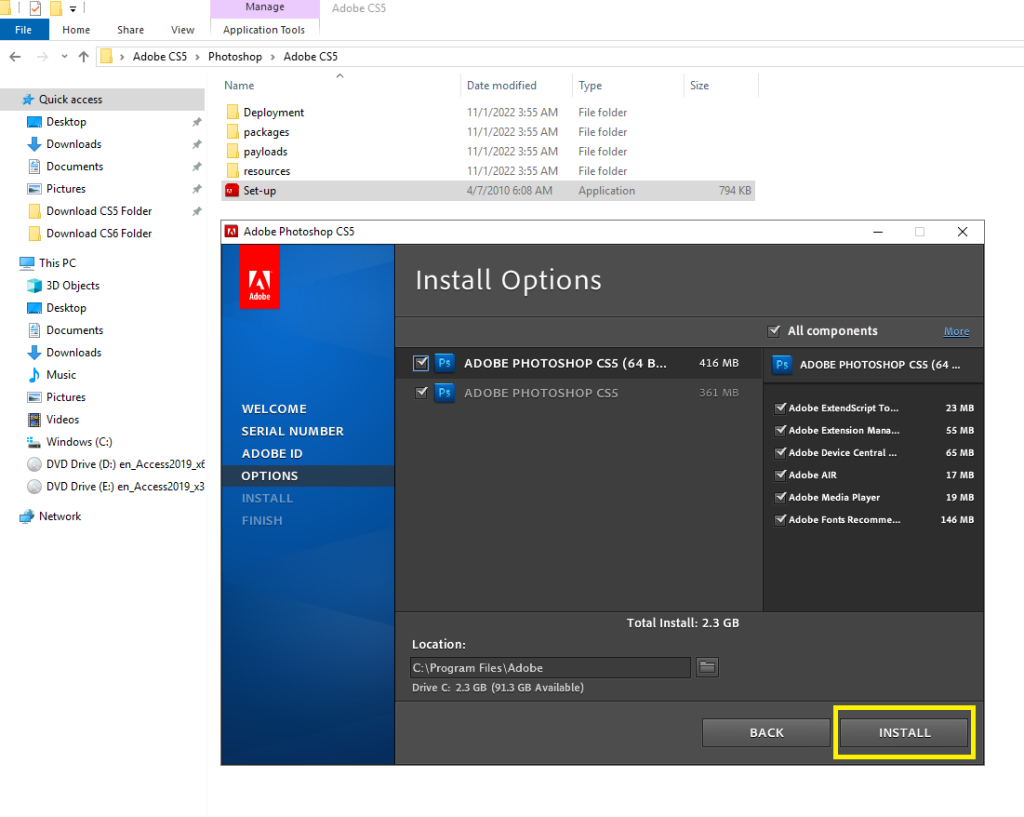Sort by Size column header
Viewport: 1024px width, 817px height.
[699, 86]
